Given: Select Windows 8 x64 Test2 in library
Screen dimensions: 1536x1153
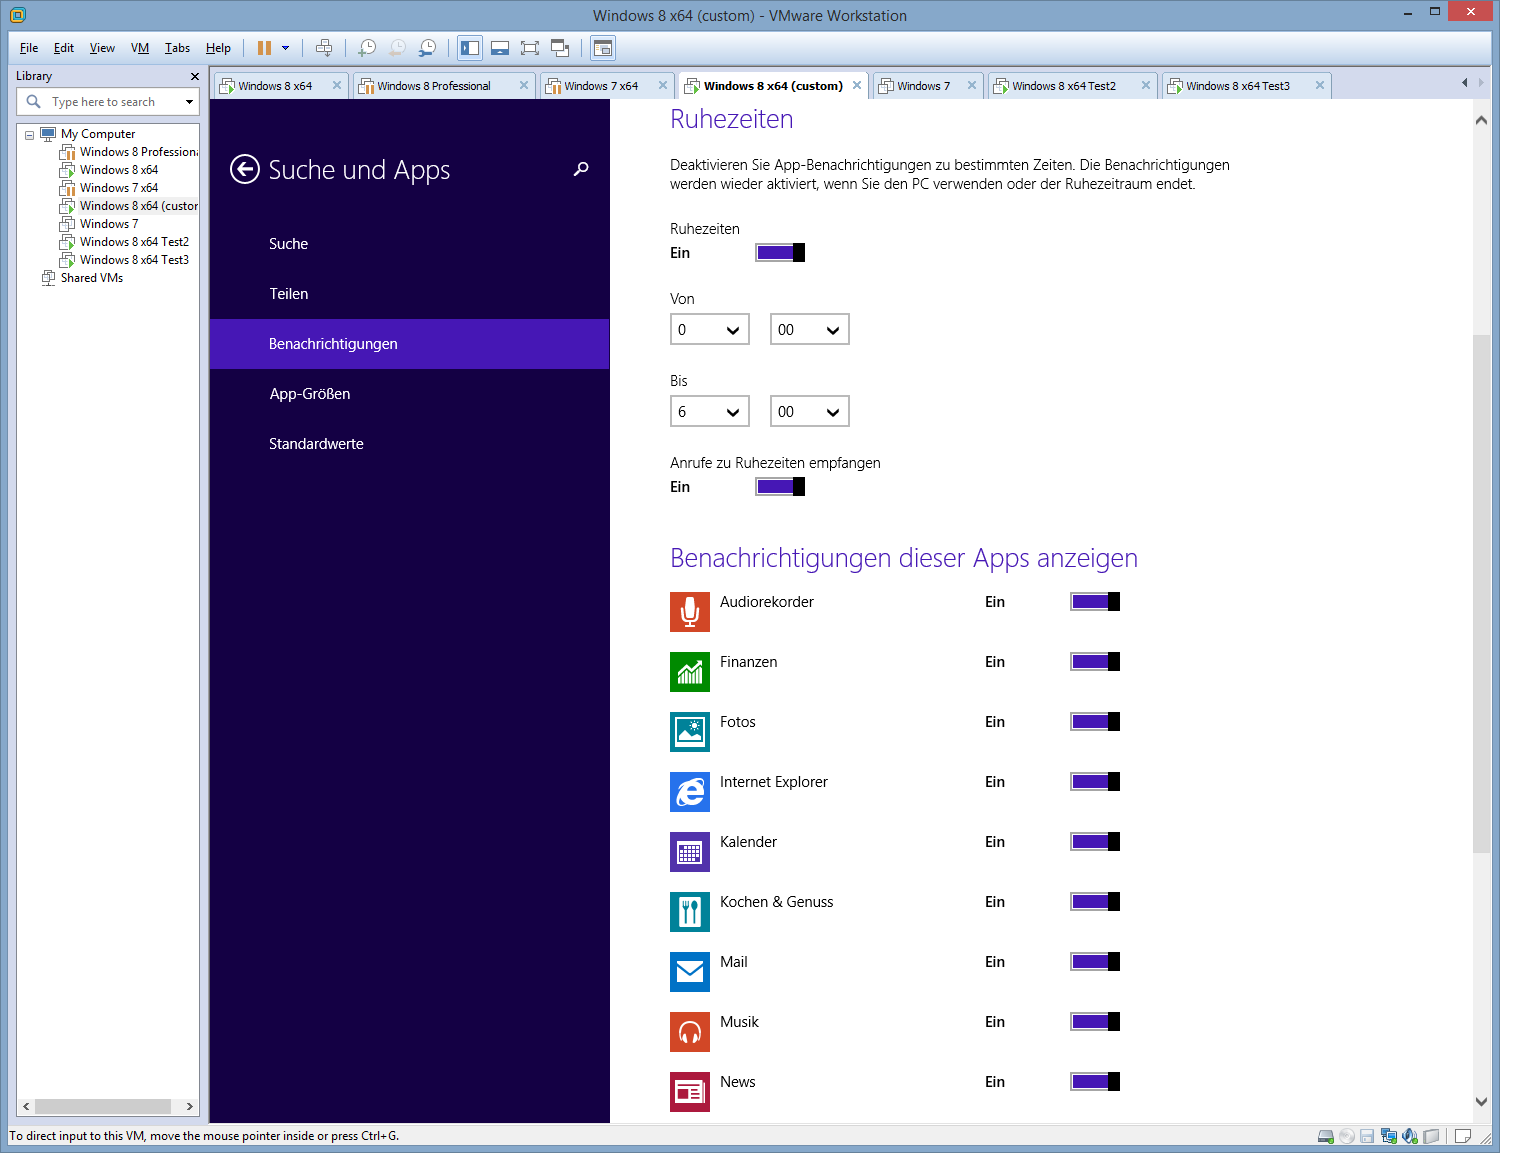Looking at the screenshot, I should [x=134, y=242].
